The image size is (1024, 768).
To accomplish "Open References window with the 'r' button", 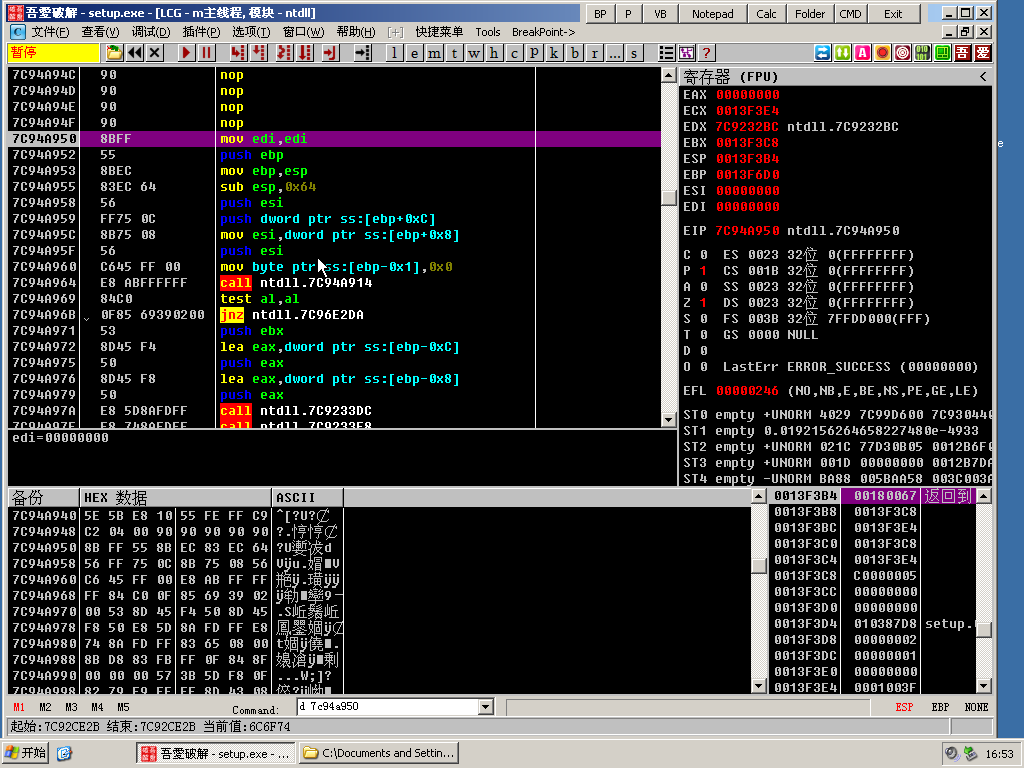I will point(595,54).
